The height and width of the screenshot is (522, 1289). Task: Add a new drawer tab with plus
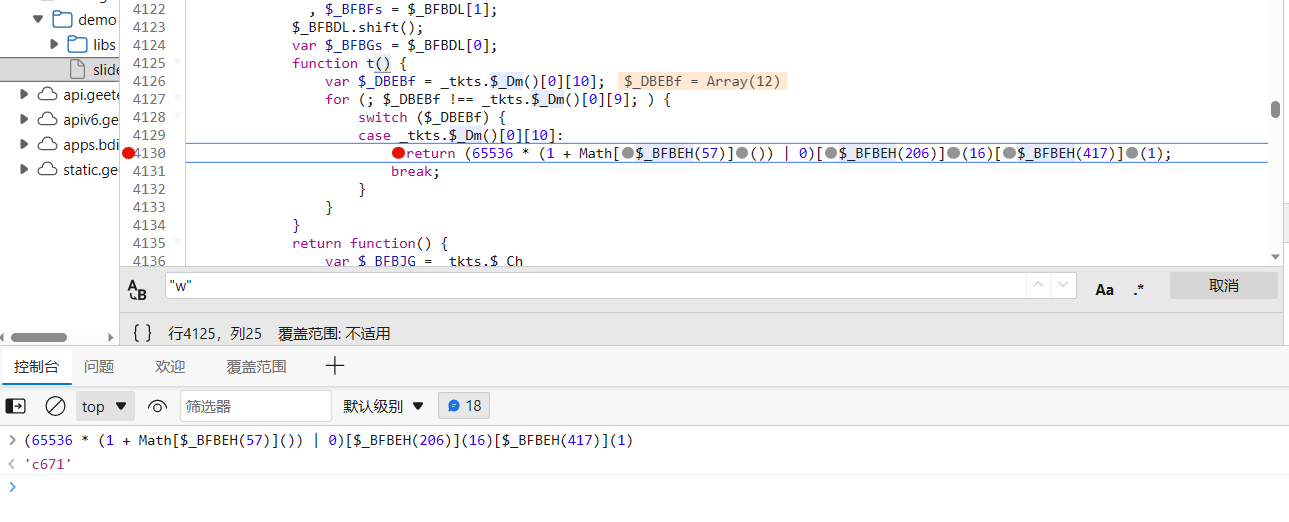click(x=335, y=366)
